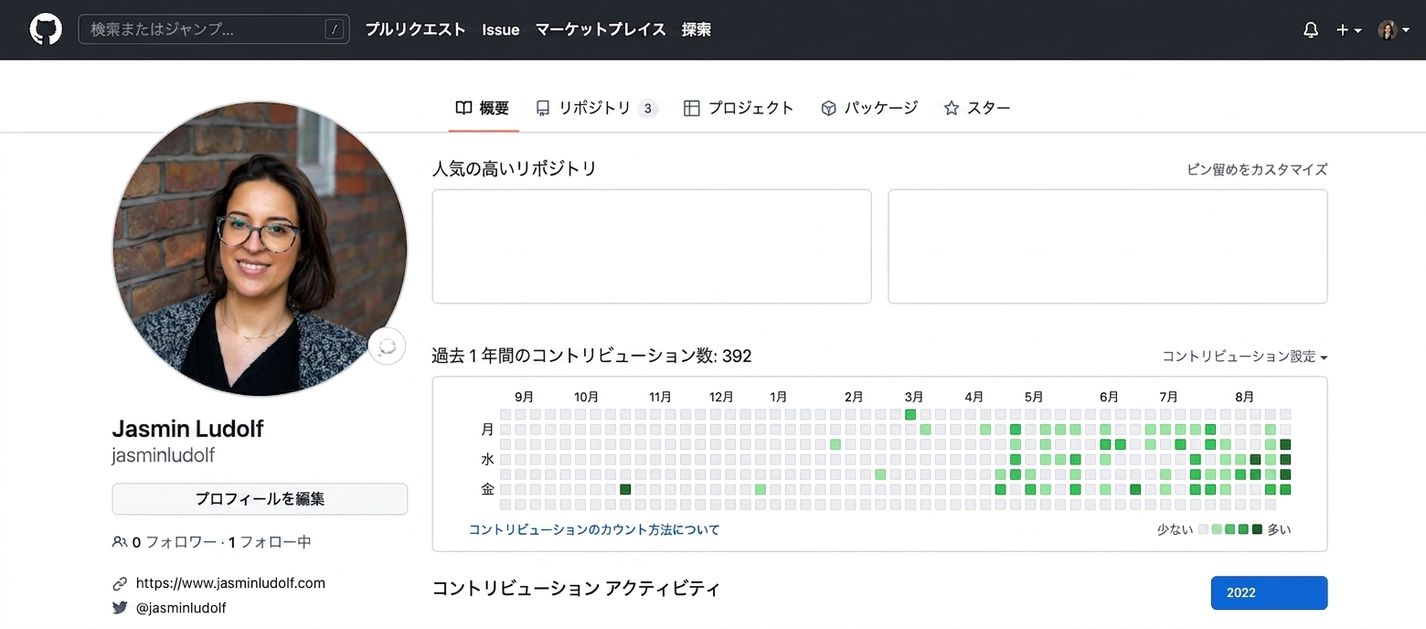This screenshot has height=629, width=1426.
Task: Open Issue in top navigation
Action: click(500, 30)
